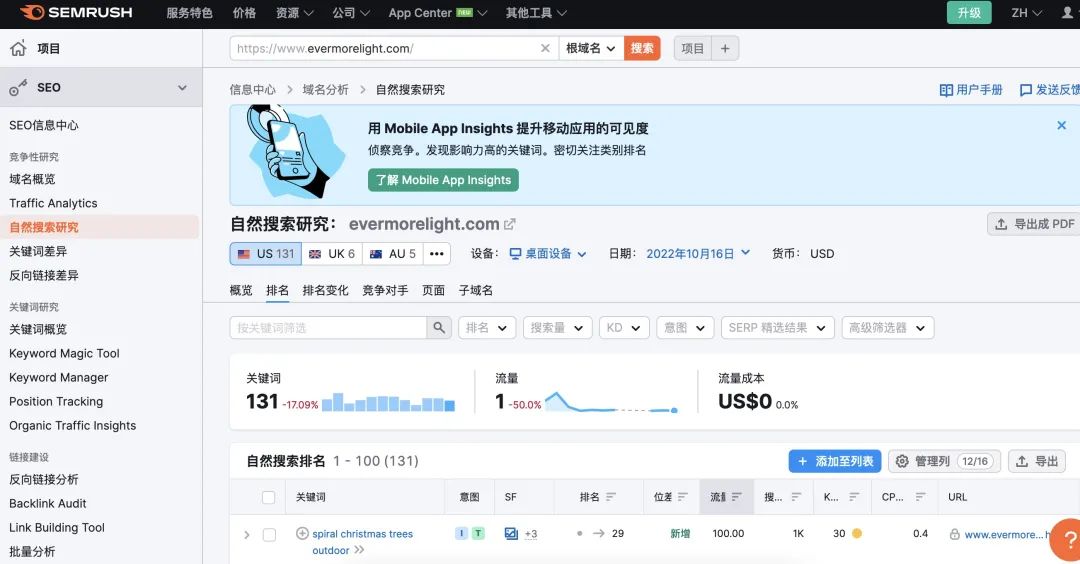Open more countries ellipsis button
This screenshot has height=564, width=1080.
pos(437,253)
